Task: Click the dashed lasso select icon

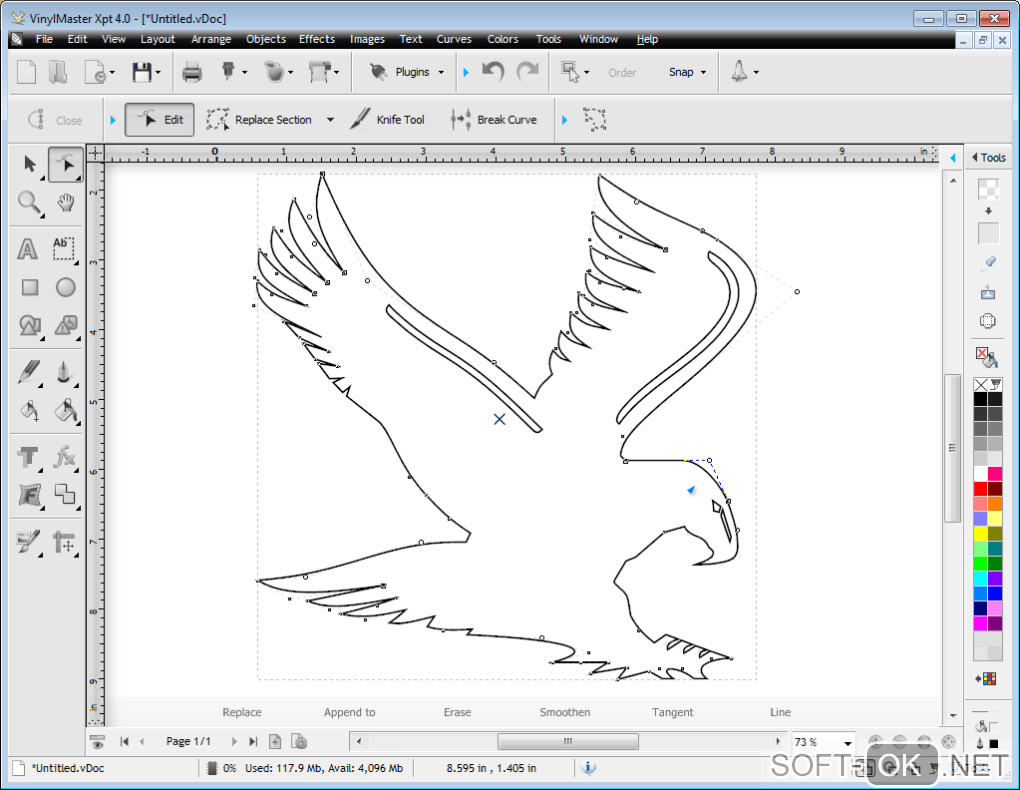Action: [595, 120]
